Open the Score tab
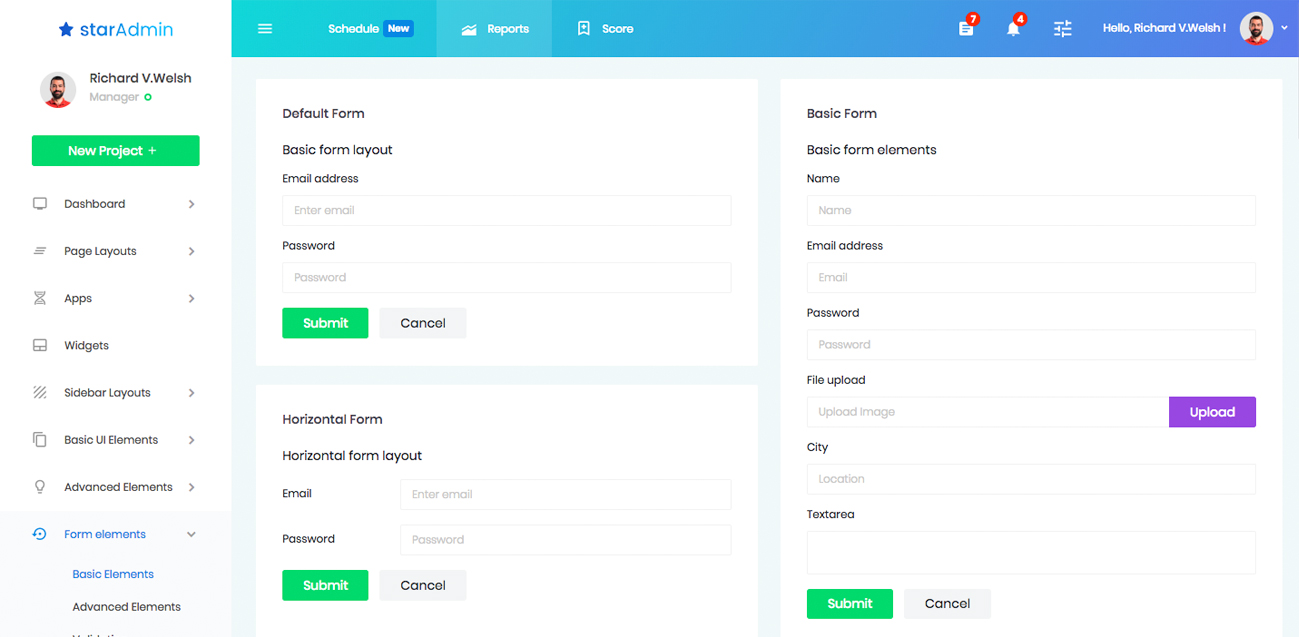Screen dimensions: 1299x637 point(606,29)
